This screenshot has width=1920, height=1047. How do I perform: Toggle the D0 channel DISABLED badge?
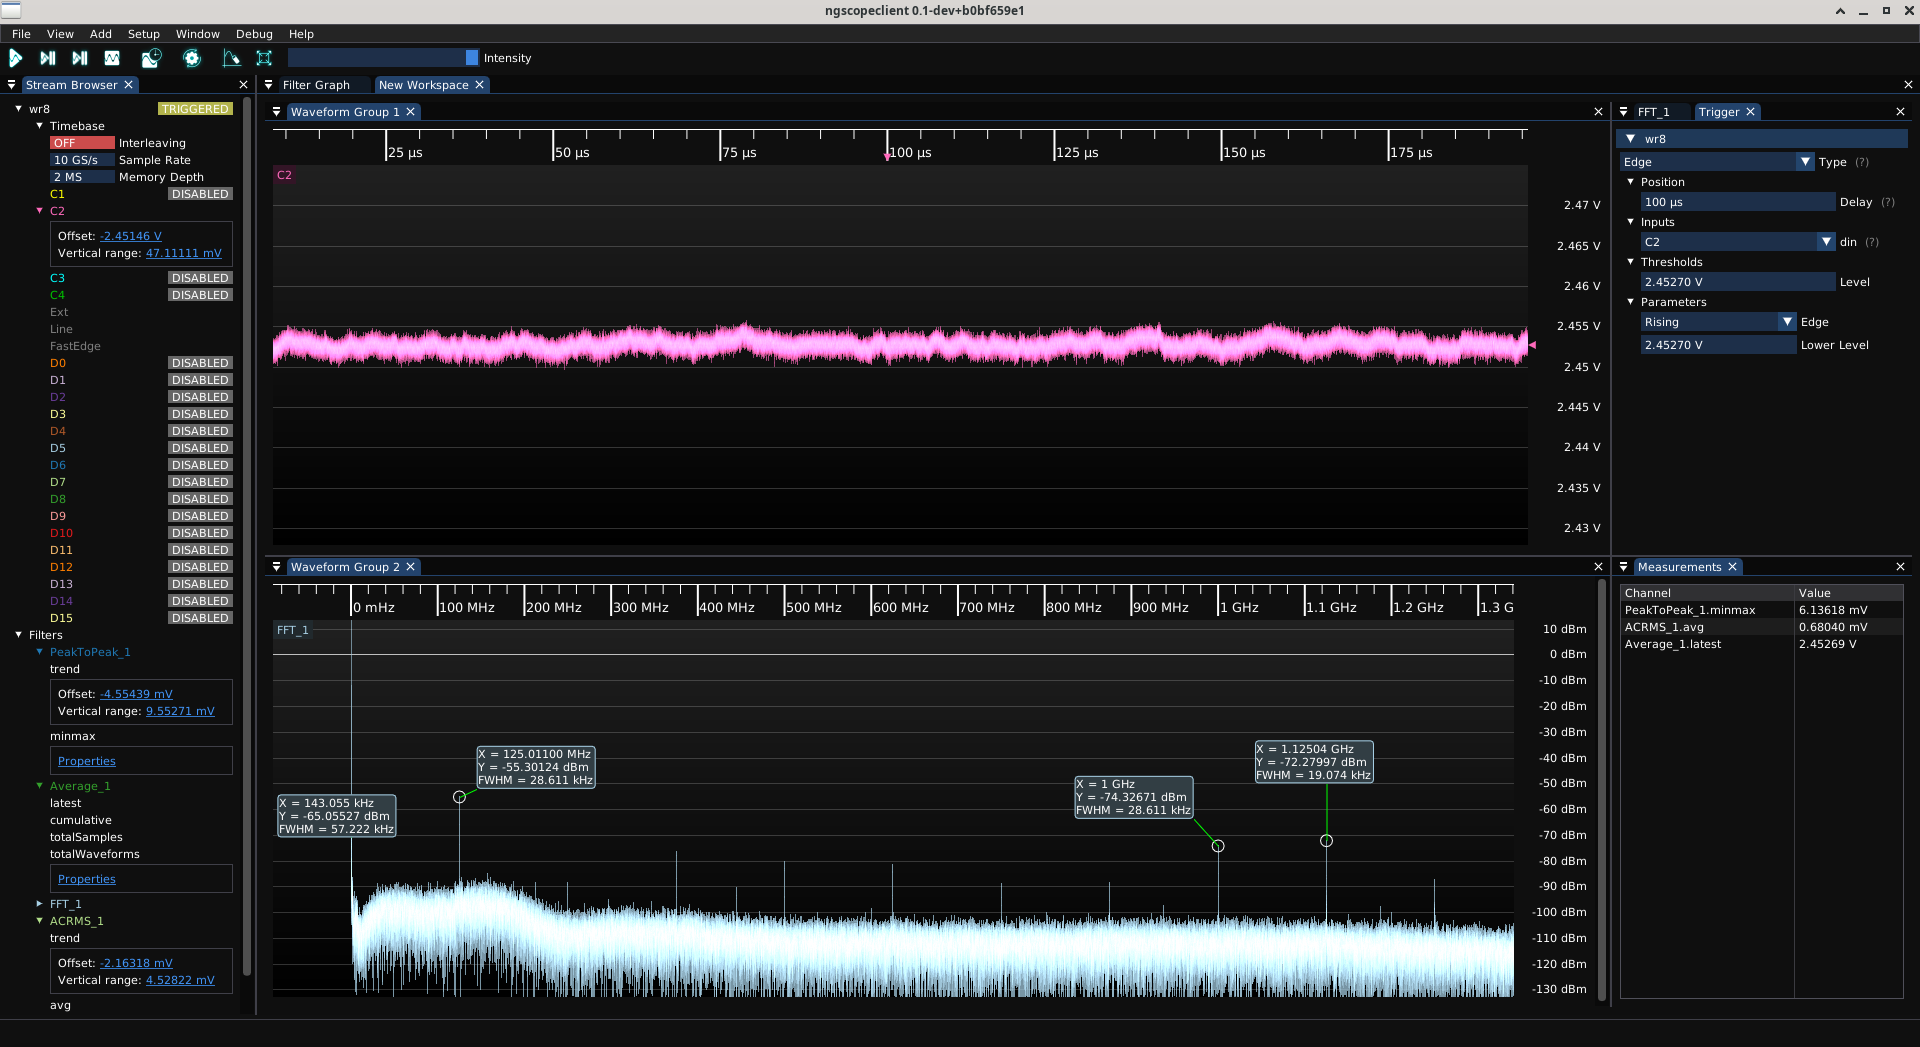[200, 363]
